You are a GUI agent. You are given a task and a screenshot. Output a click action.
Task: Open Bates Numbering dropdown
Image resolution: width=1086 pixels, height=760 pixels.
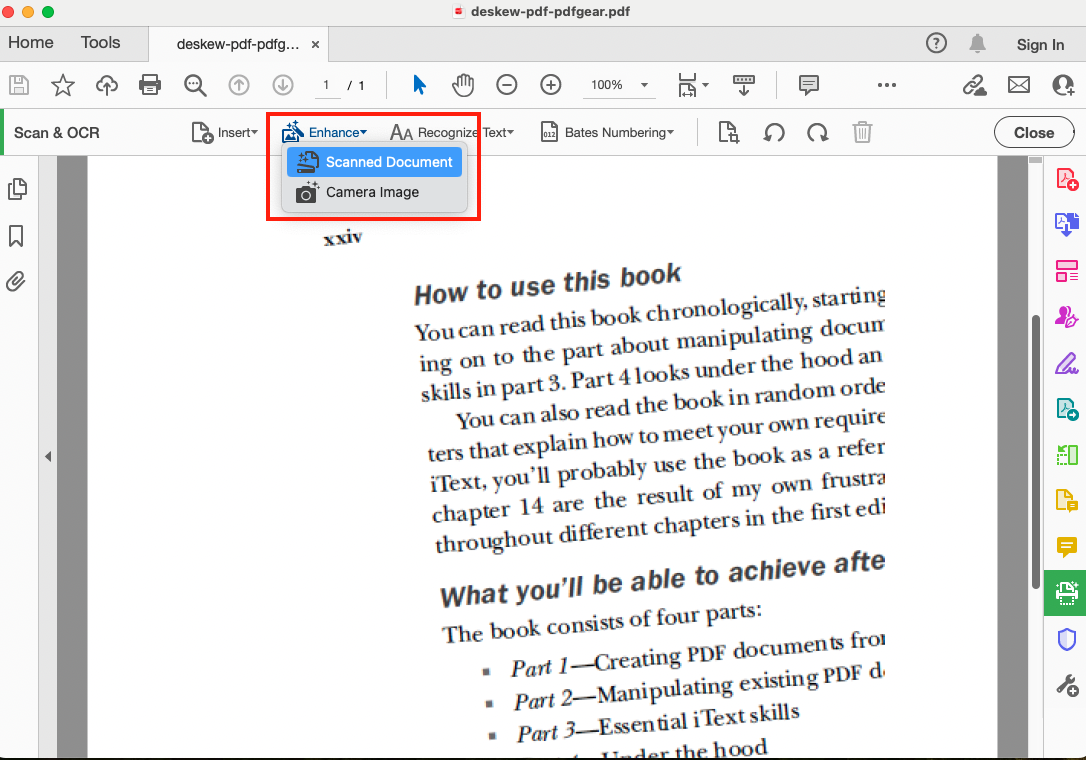[607, 132]
